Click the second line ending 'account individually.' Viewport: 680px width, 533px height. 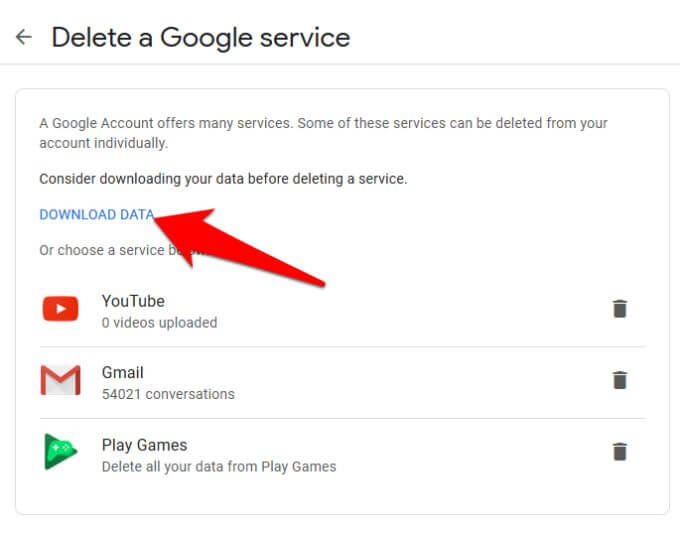click(103, 143)
